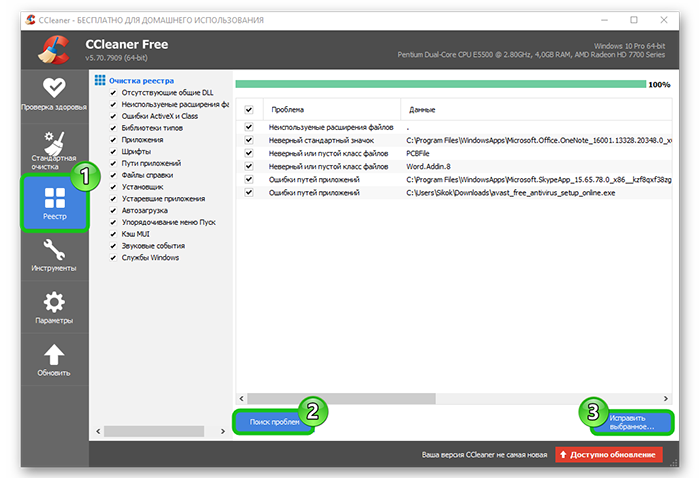Open the Health Check (Проверка здоровья) section
Screen dimensions: 700x478
point(54,94)
